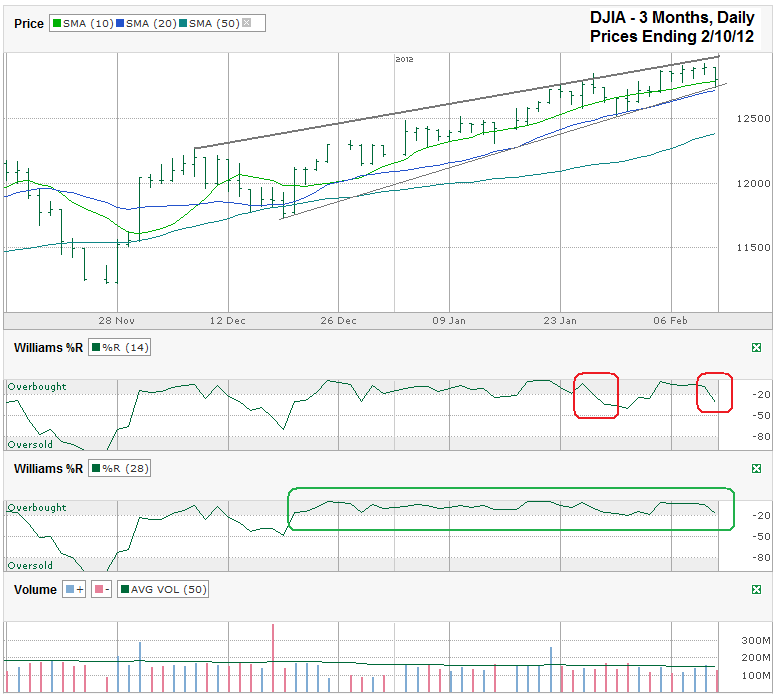Click Oversold label in %R (28) panel

point(30,565)
